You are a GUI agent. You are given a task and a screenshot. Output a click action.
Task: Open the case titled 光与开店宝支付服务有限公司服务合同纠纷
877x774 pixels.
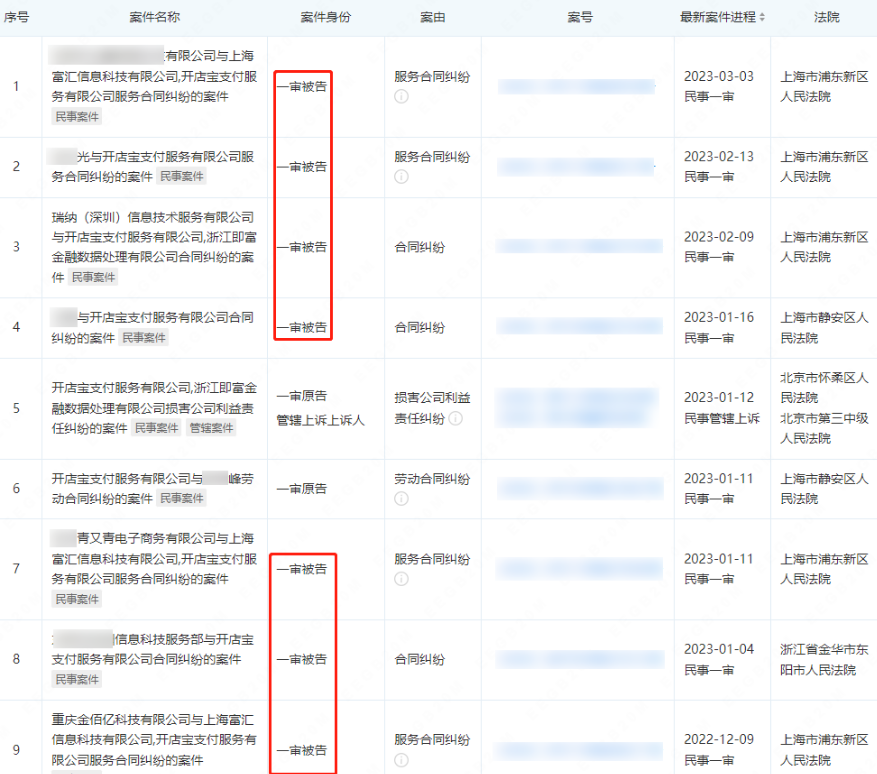[x=153, y=167]
